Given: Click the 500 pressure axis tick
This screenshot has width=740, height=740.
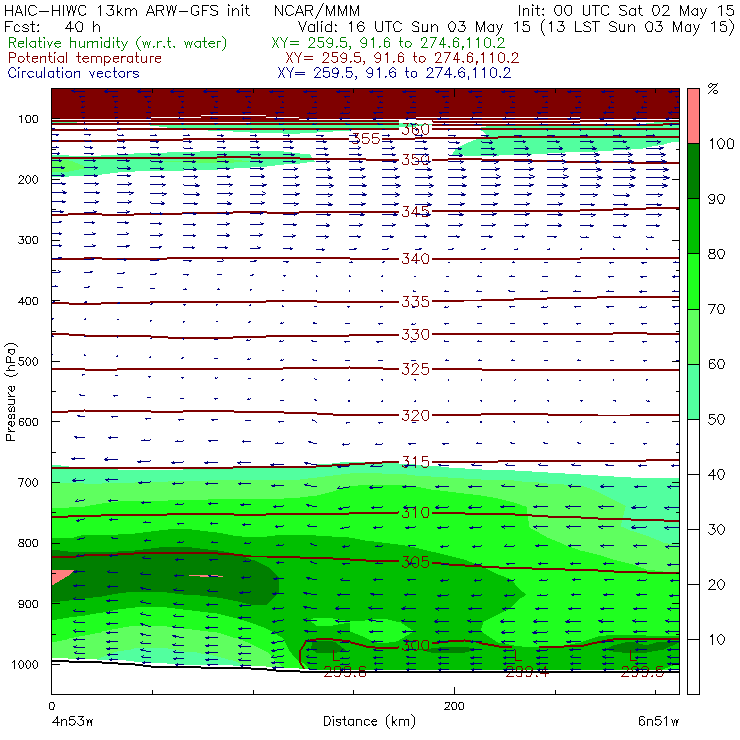Looking at the screenshot, I should pyautogui.click(x=28, y=362).
